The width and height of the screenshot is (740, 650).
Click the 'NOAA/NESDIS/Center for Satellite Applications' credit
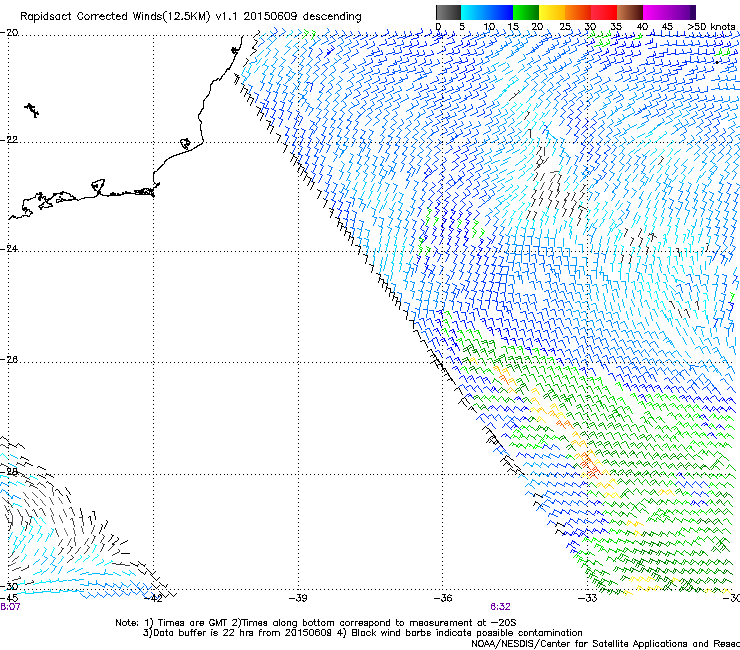click(605, 643)
